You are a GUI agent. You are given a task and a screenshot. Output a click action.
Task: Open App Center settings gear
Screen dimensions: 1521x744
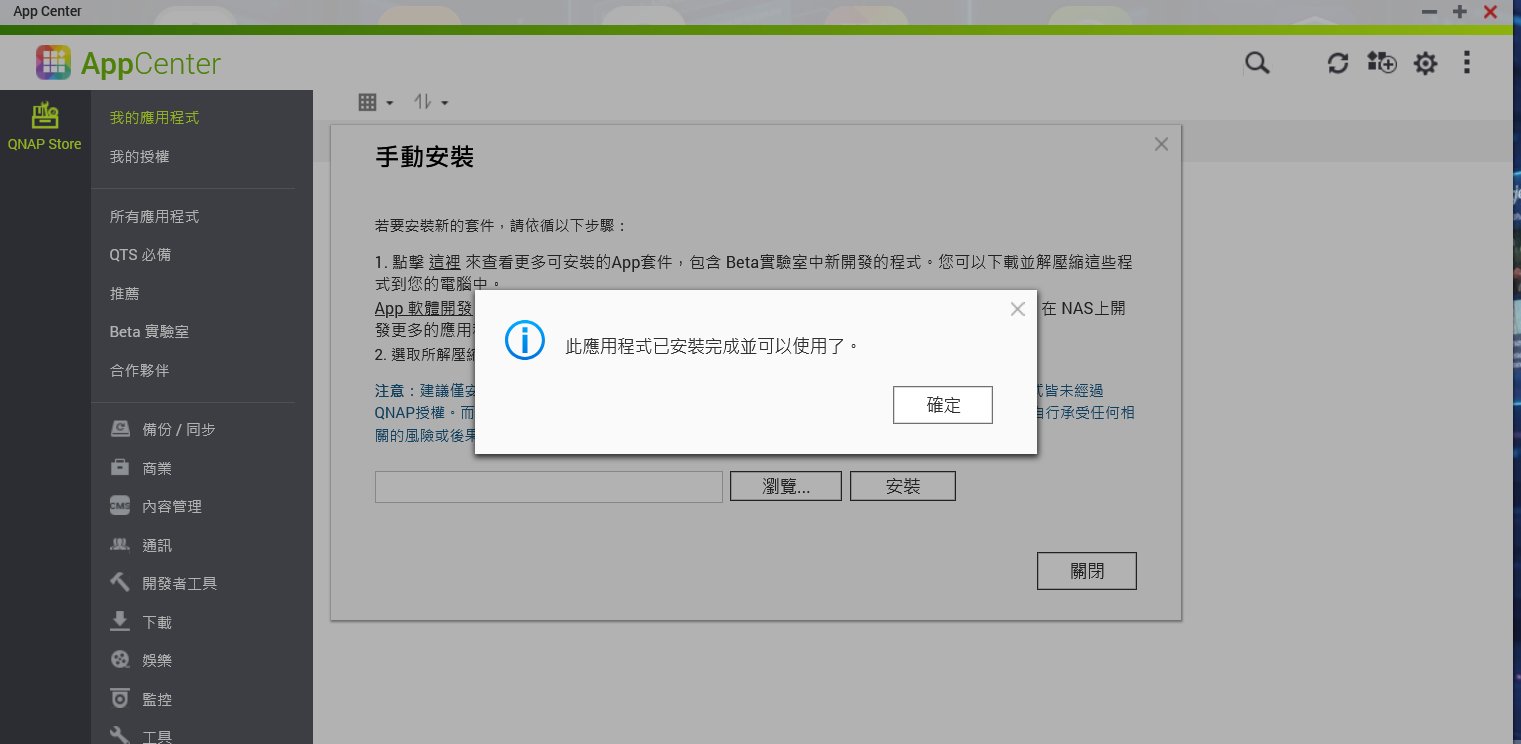click(x=1425, y=64)
